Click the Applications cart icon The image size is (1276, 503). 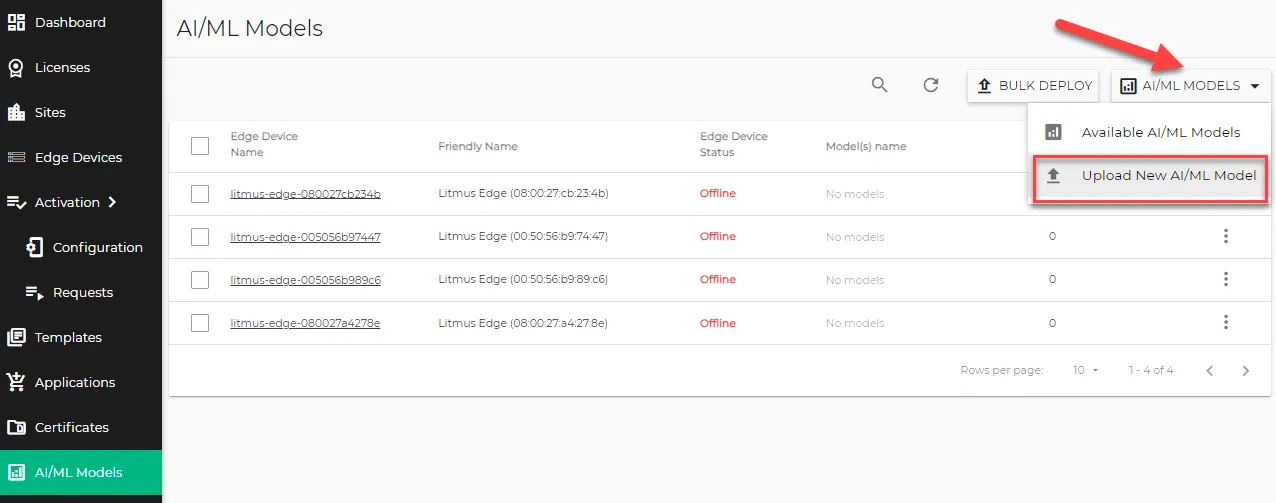(16, 382)
